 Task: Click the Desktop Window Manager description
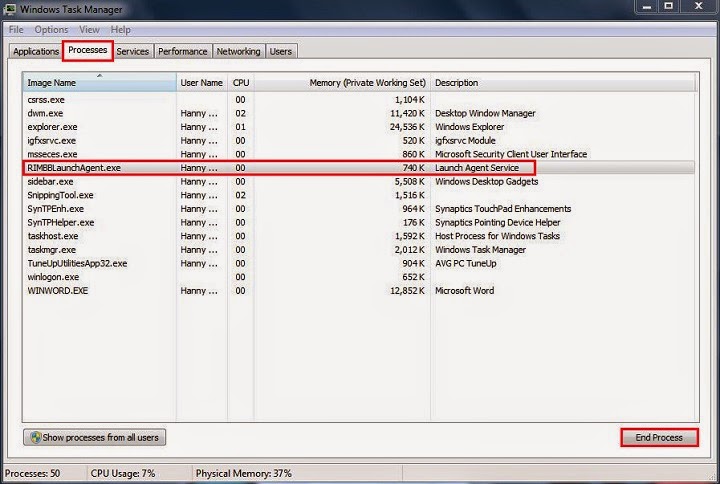[485, 113]
